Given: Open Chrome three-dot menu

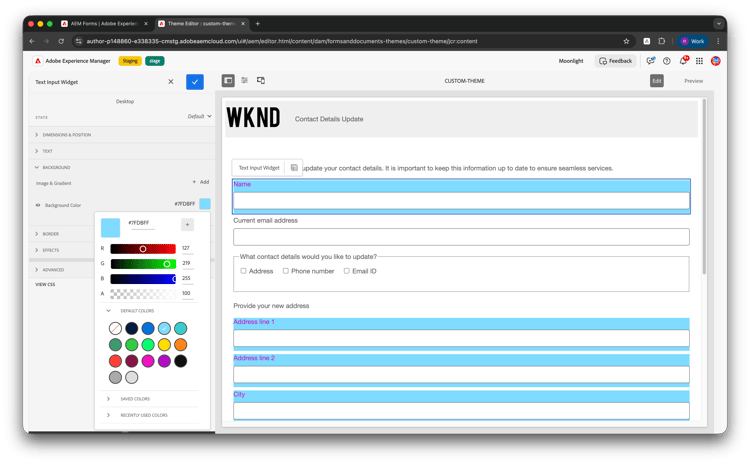Looking at the screenshot, I should [x=718, y=41].
